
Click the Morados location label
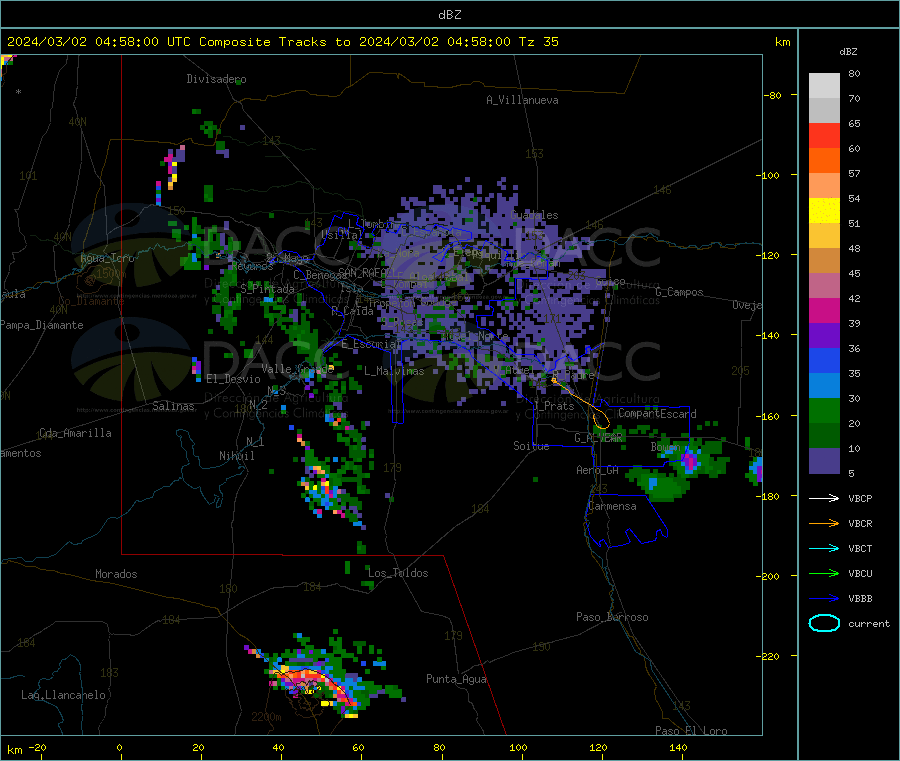click(x=116, y=574)
